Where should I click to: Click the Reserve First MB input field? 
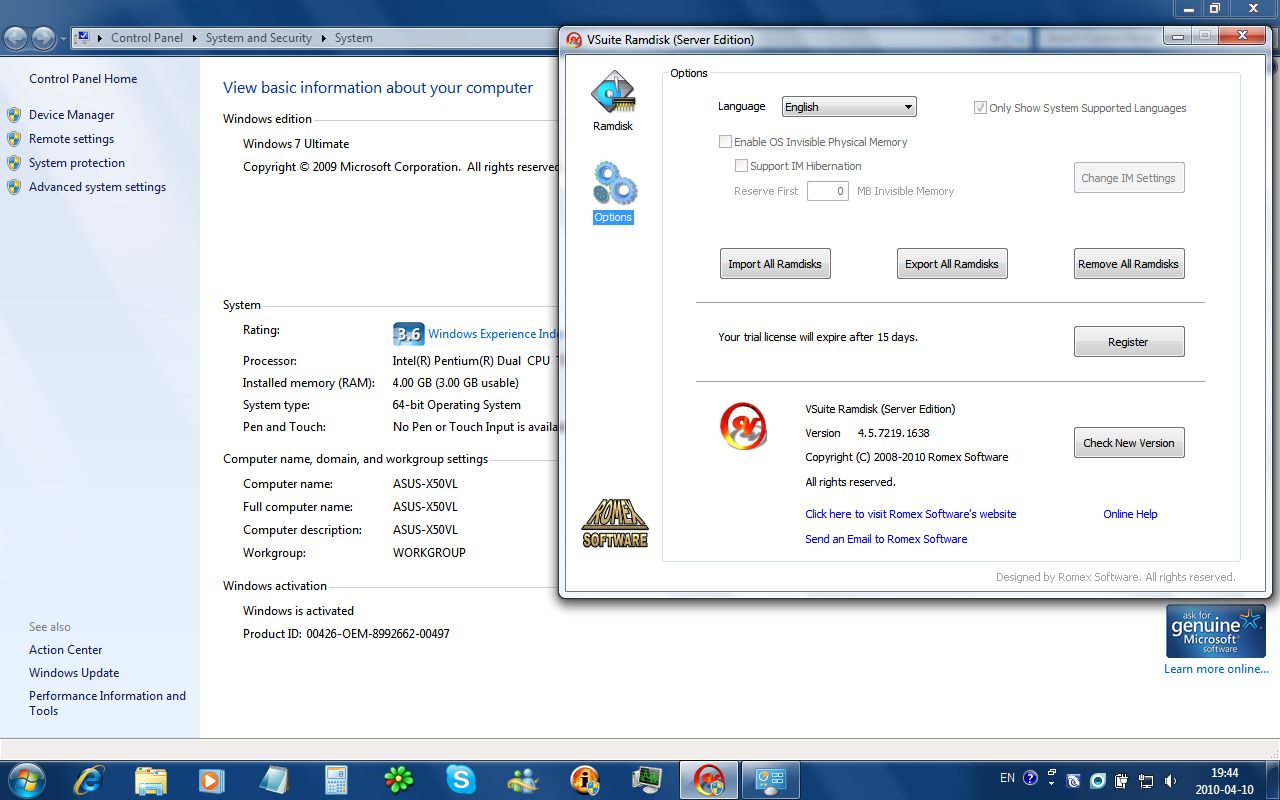828,191
